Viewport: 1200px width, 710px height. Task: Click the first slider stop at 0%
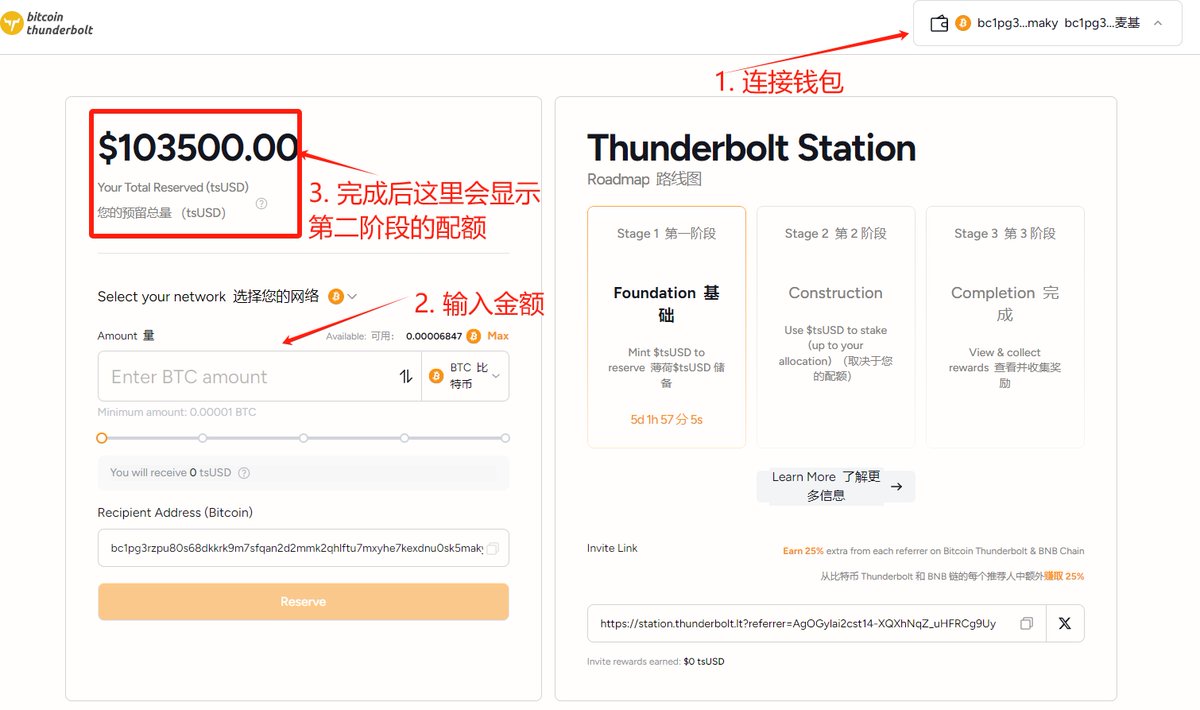point(101,438)
